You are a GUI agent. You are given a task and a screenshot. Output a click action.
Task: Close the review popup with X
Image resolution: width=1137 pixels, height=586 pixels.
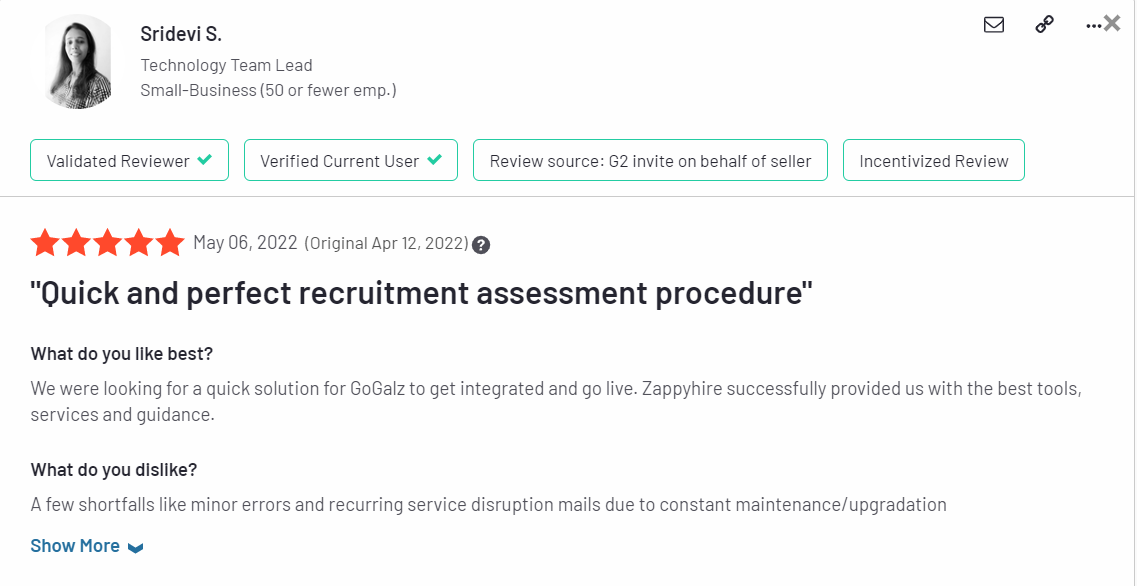(x=1112, y=24)
